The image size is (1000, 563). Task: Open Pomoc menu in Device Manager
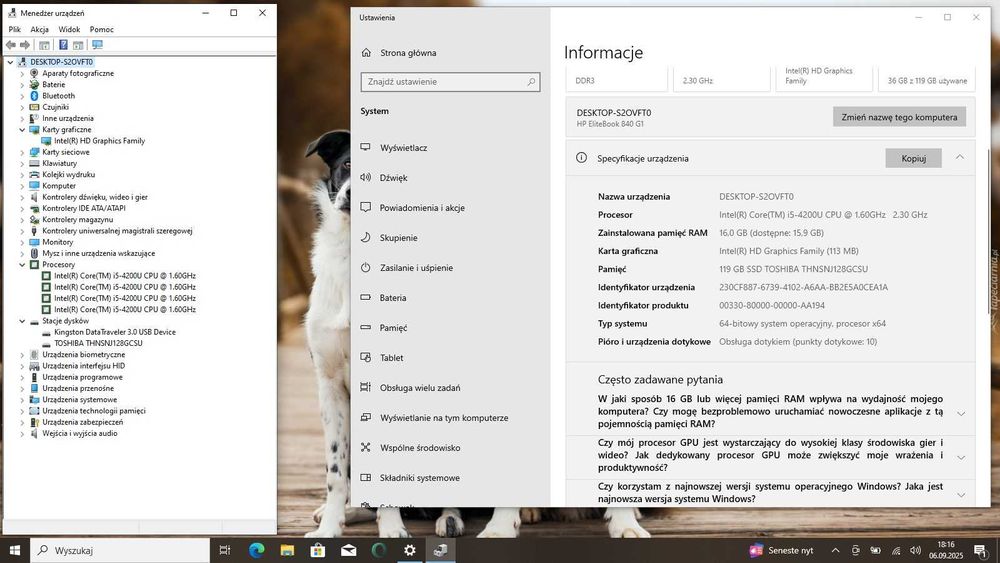point(101,29)
